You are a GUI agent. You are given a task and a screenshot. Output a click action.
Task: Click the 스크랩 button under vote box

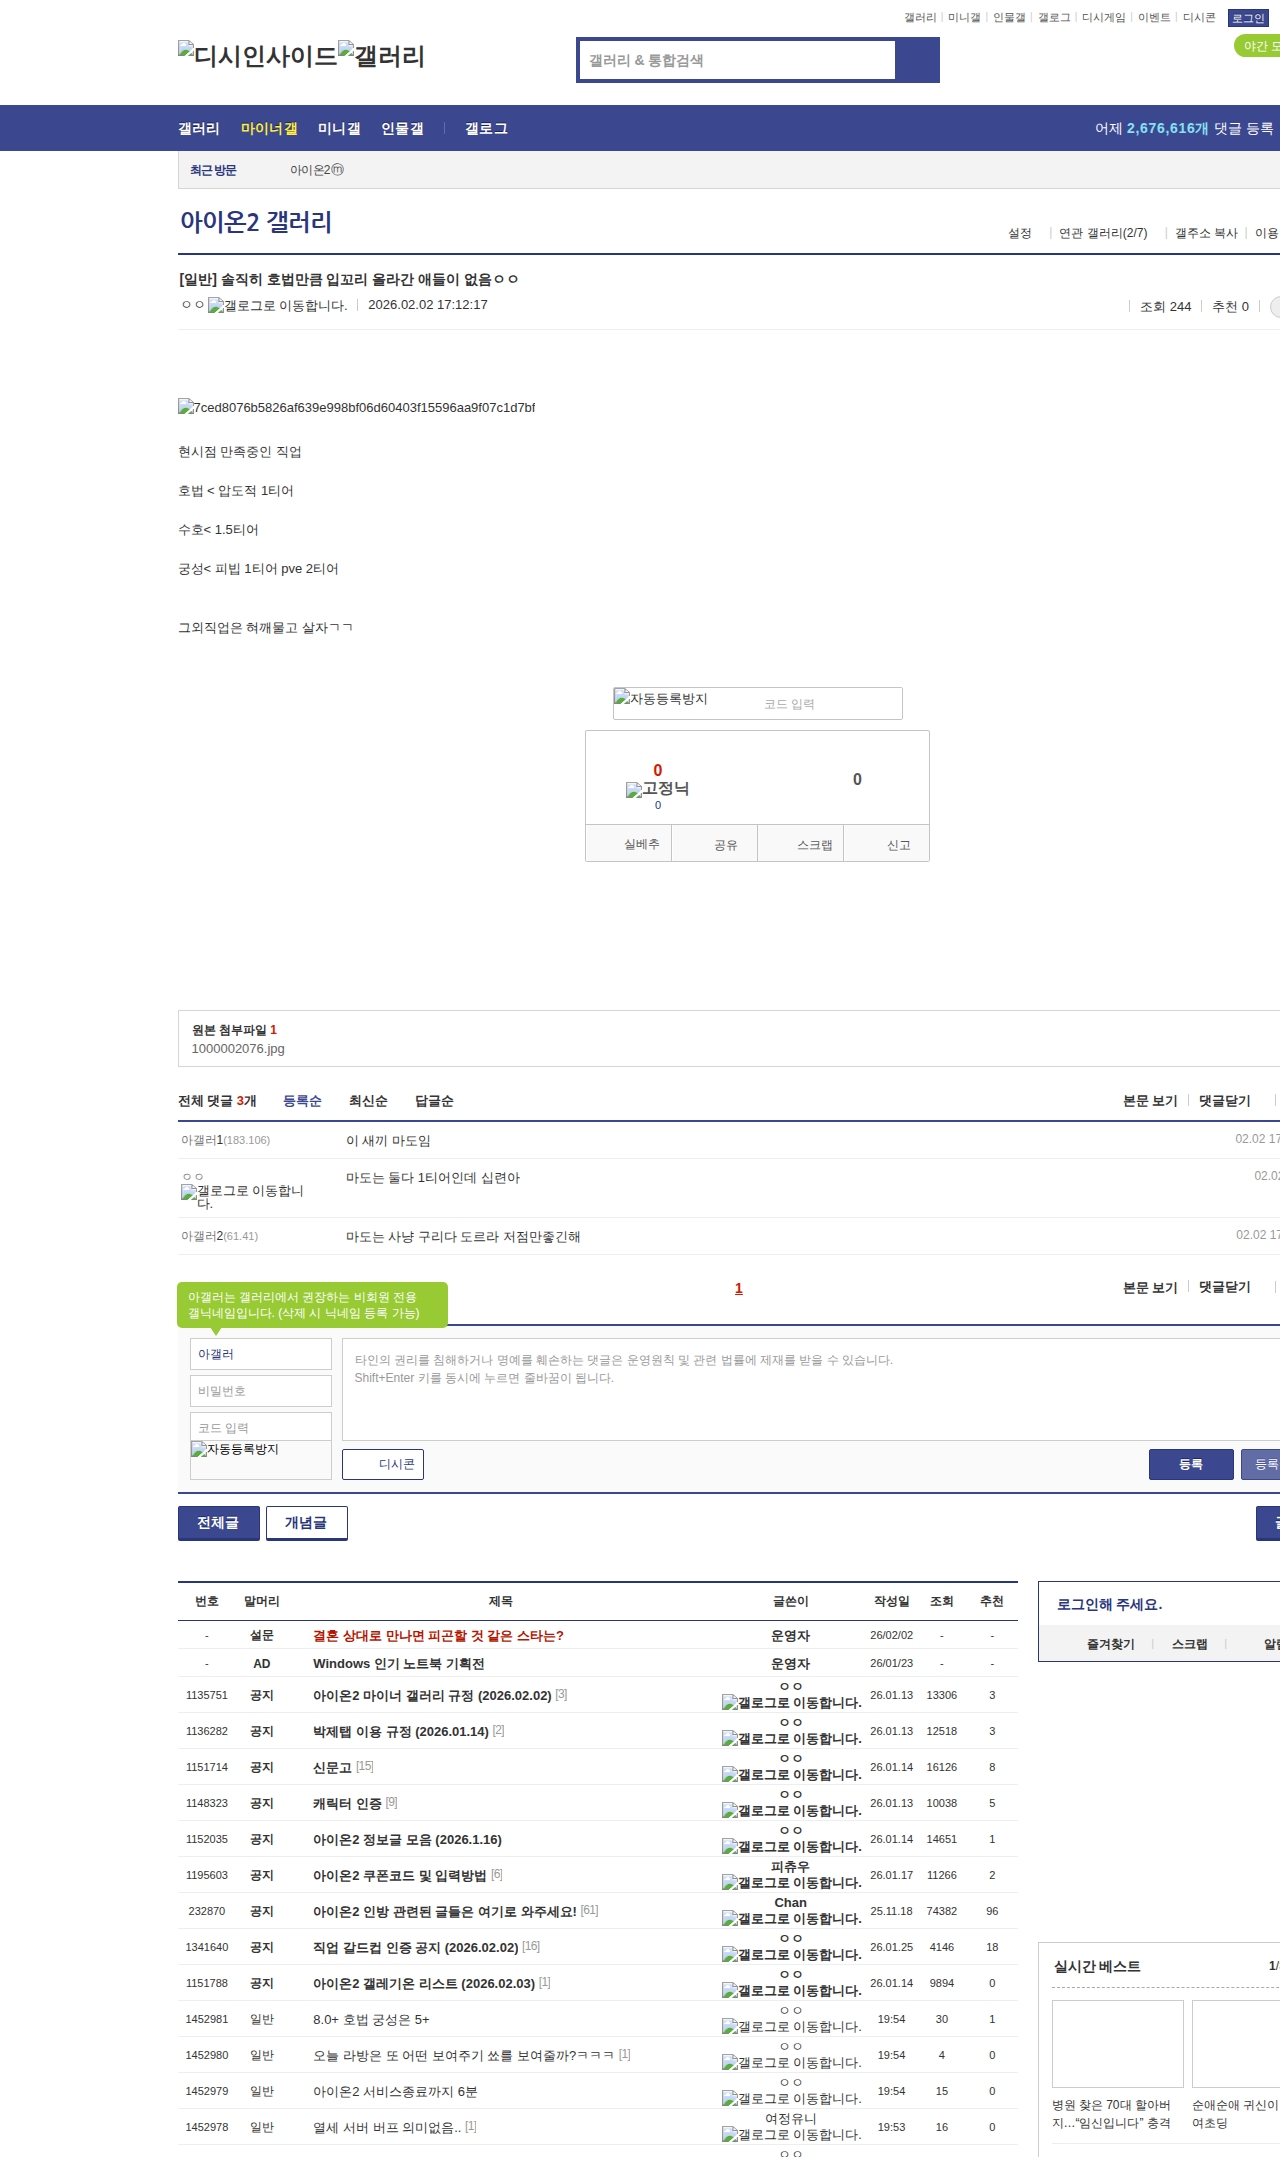point(801,844)
